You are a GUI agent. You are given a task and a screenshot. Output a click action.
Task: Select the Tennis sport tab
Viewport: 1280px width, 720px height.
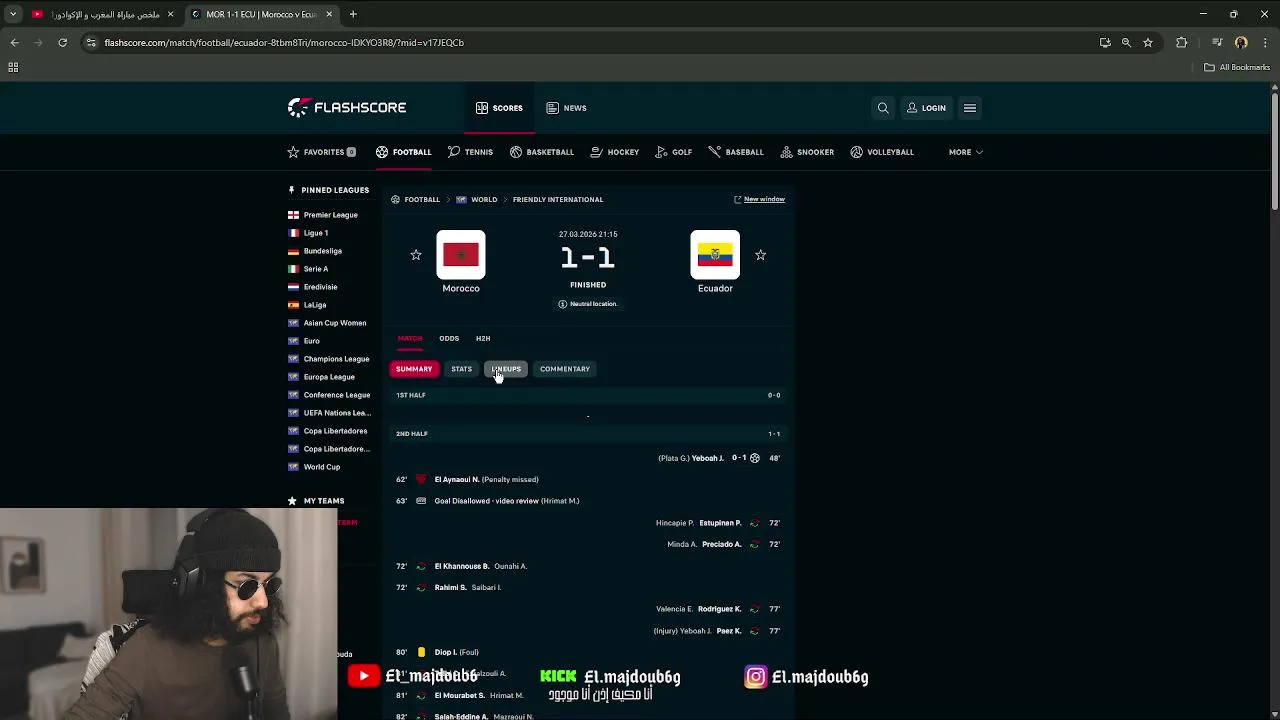tap(470, 152)
